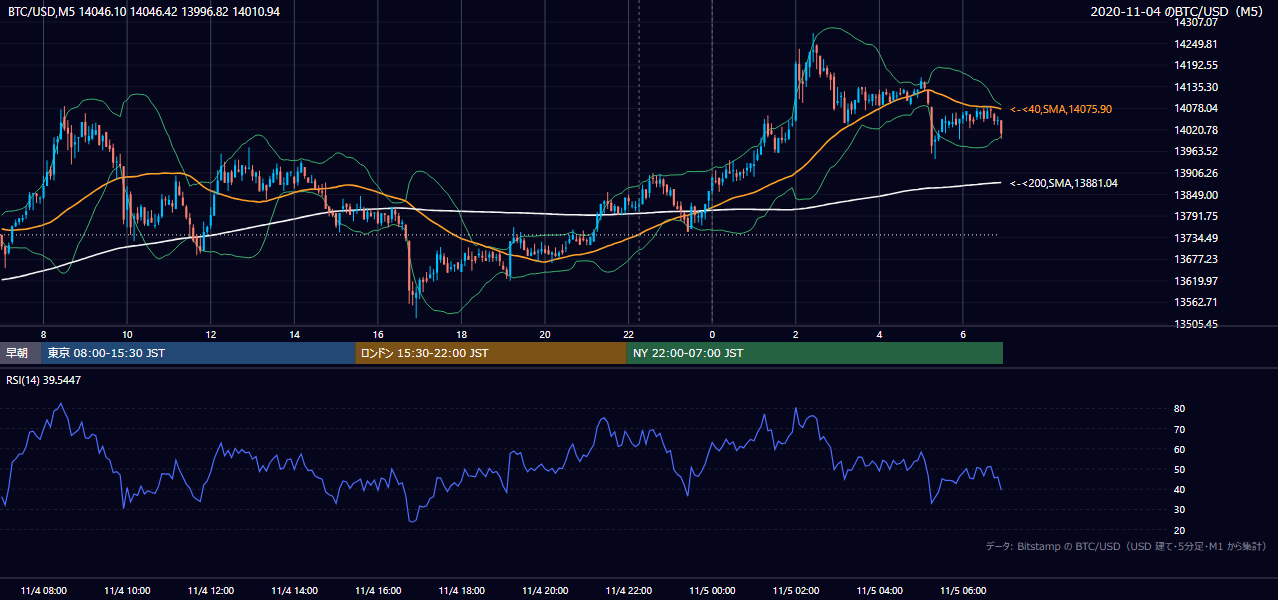
Task: Click RSI axis level 20
Action: [1180, 531]
